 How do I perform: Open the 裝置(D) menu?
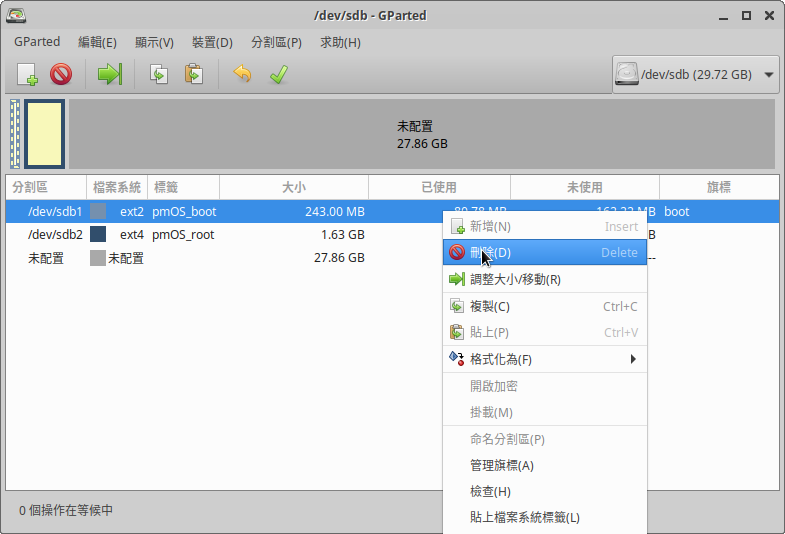(x=212, y=42)
